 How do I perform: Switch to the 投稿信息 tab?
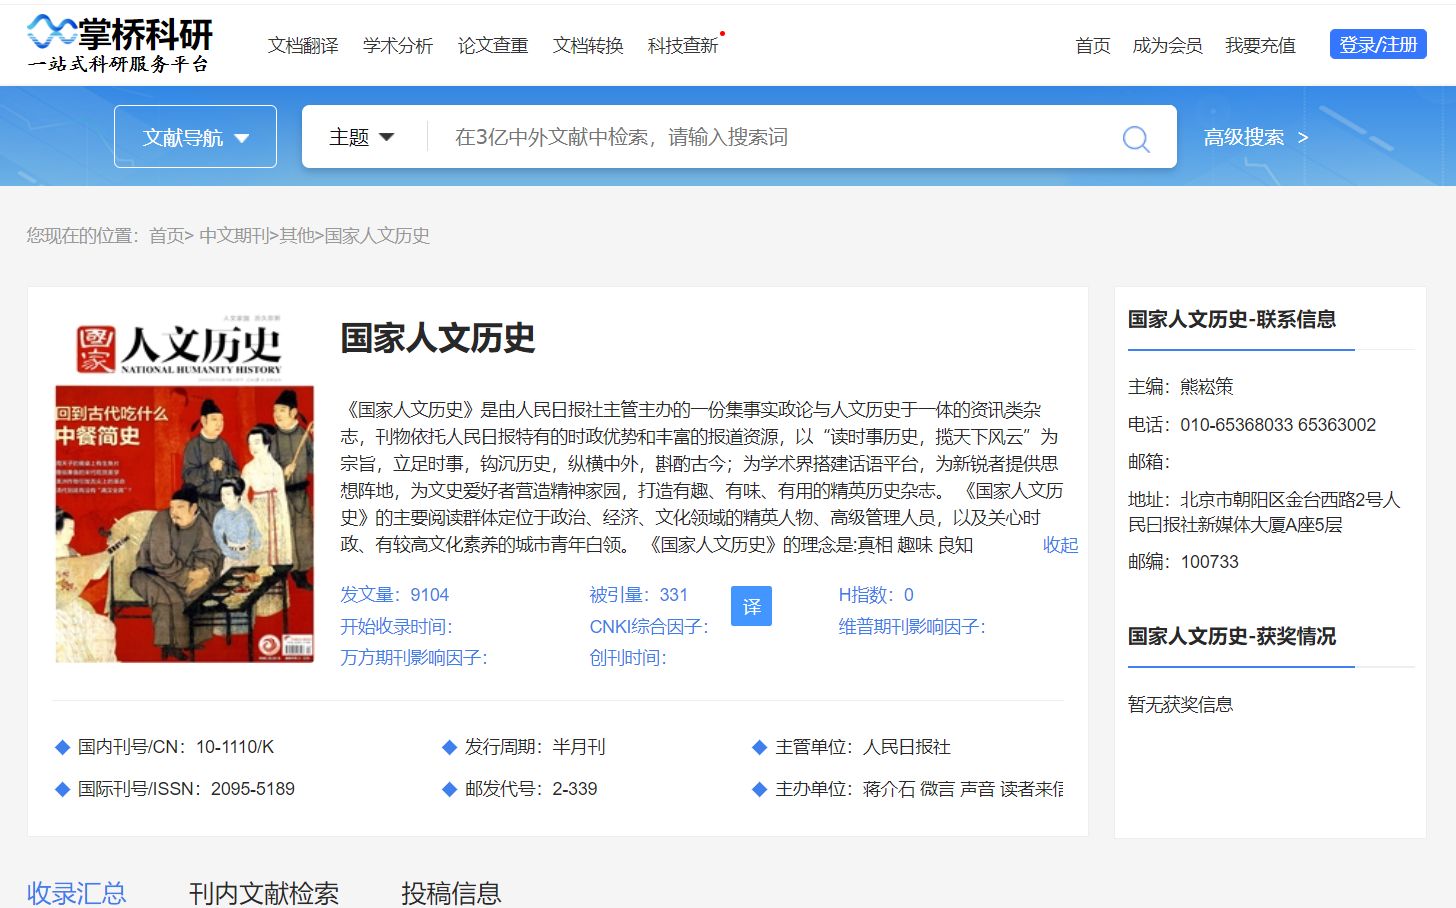pos(451,892)
